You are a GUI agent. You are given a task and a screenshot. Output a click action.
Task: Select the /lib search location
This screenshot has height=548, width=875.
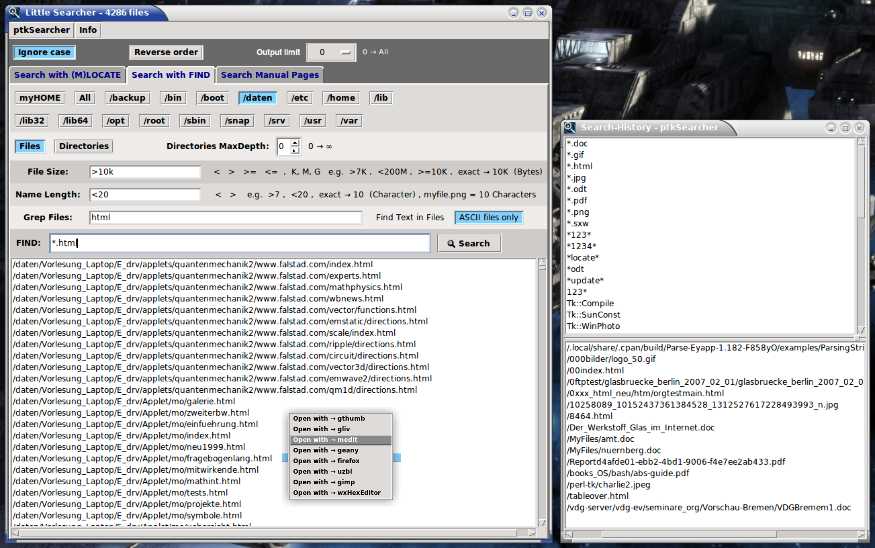coord(381,98)
